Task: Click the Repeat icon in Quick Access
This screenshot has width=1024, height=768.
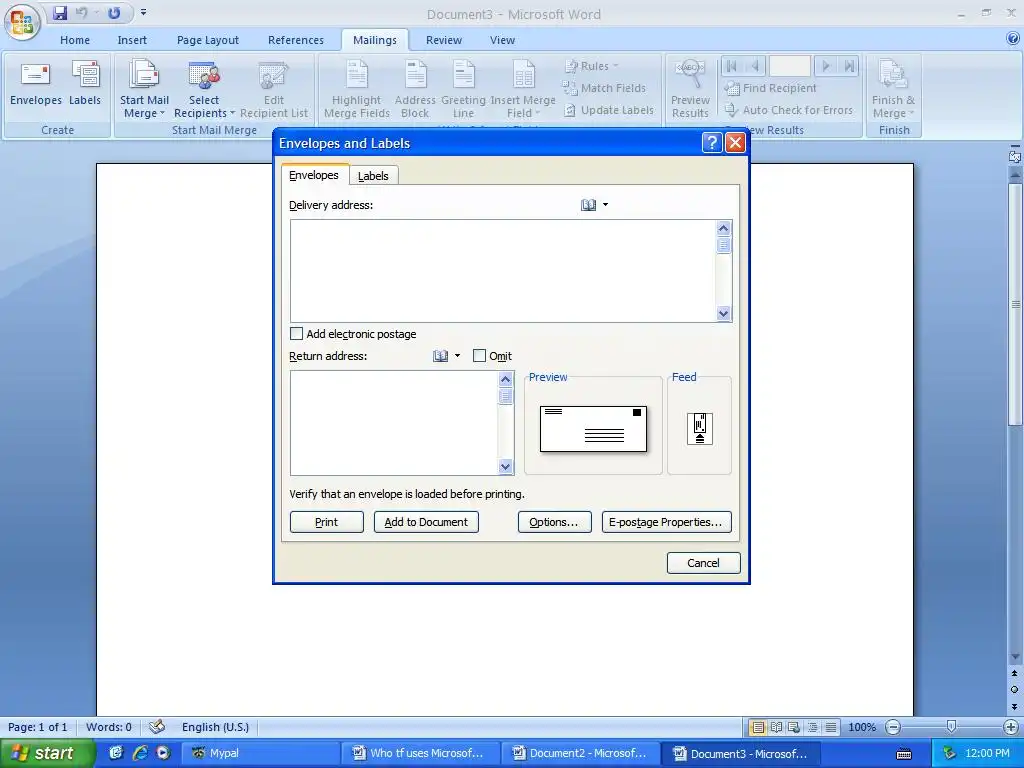Action: [x=114, y=12]
